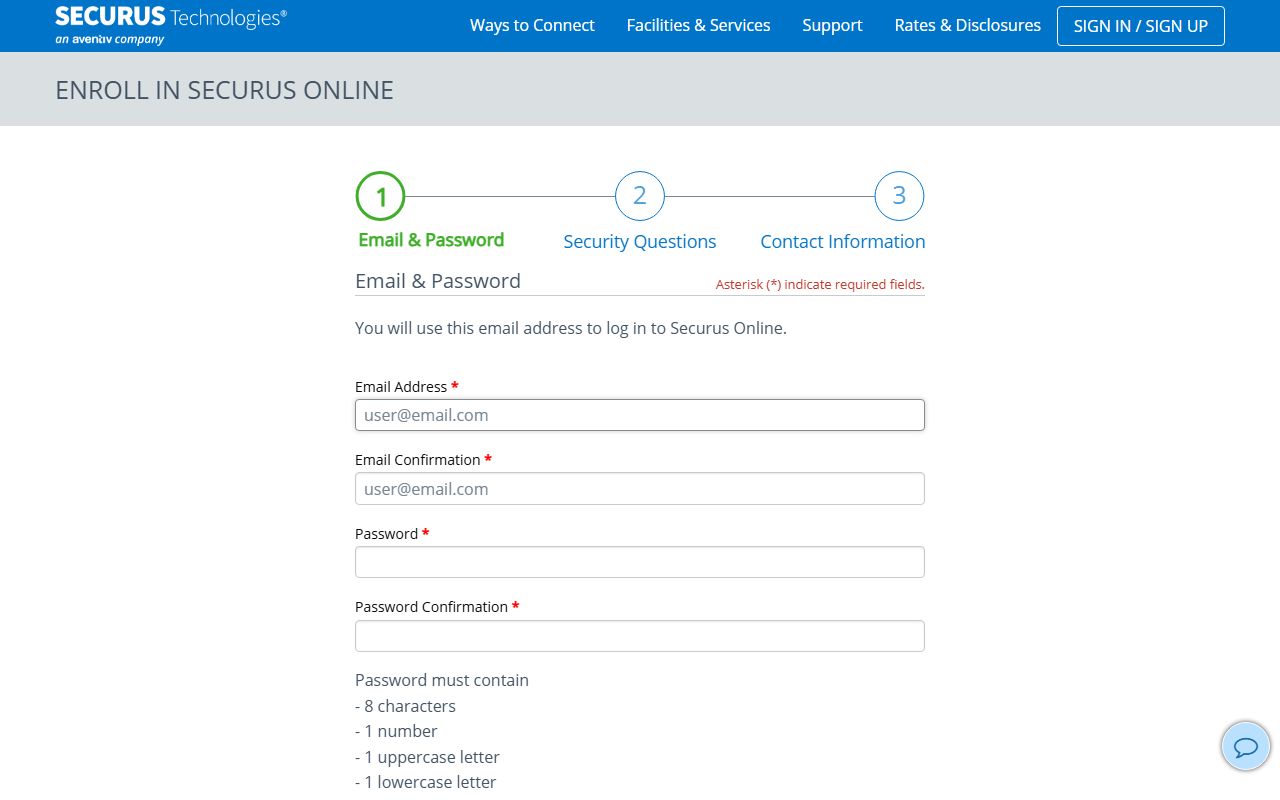This screenshot has height=800, width=1280.
Task: Open the Support menu
Action: click(832, 26)
